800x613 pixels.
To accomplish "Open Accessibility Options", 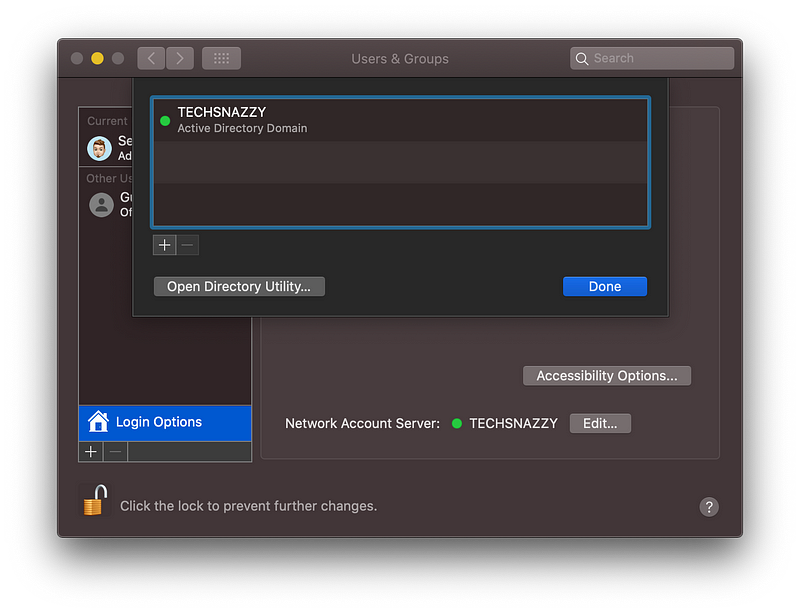I will [607, 376].
